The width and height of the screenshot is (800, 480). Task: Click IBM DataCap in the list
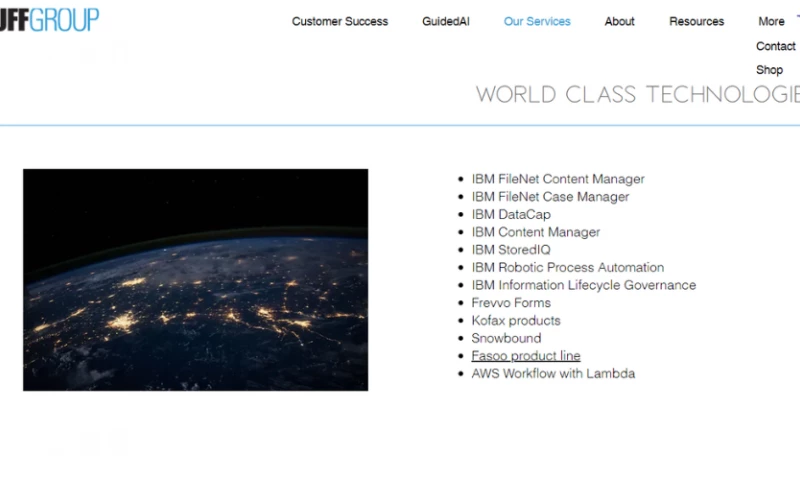(x=510, y=214)
